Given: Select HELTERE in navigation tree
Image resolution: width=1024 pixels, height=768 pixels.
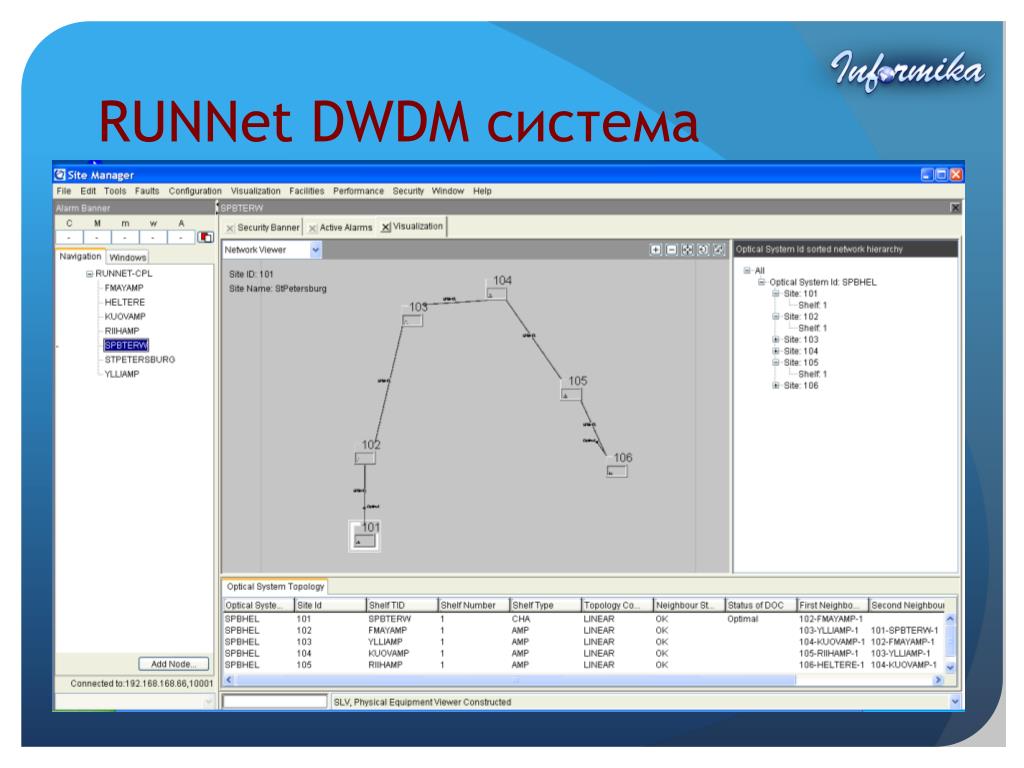Looking at the screenshot, I should [x=125, y=302].
